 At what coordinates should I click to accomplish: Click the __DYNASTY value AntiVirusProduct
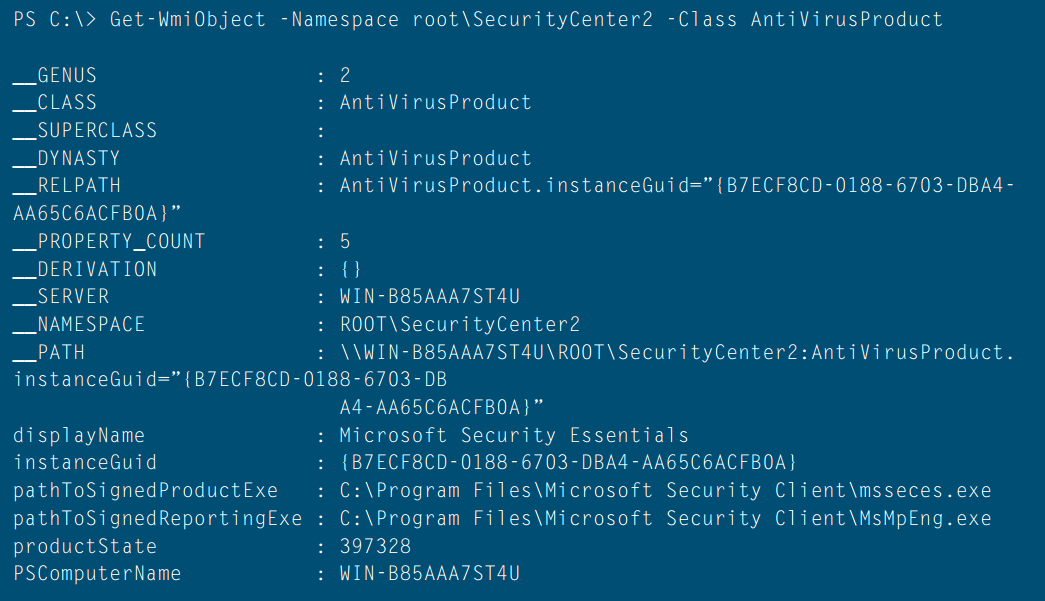(x=435, y=158)
